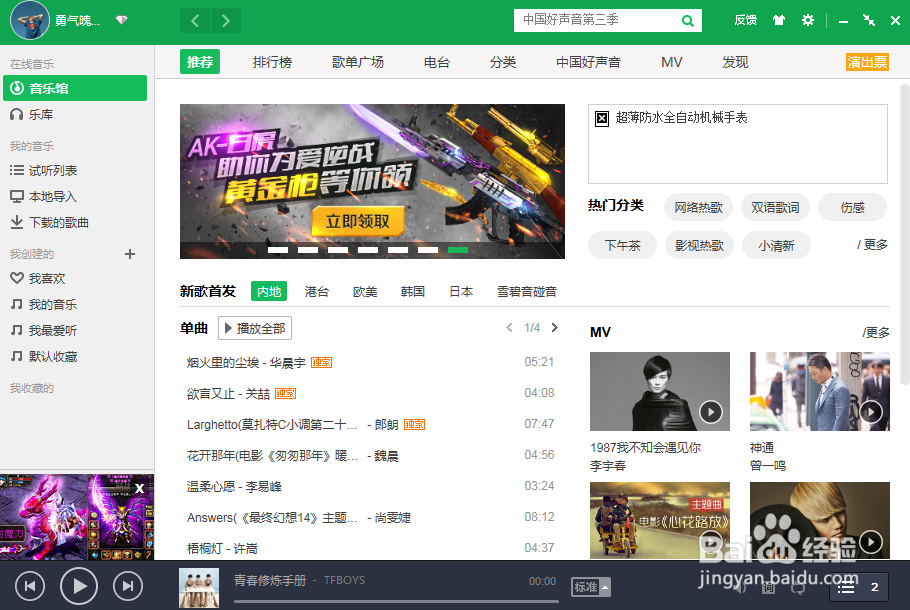Open the settings gear
910x610 pixels.
click(x=808, y=20)
